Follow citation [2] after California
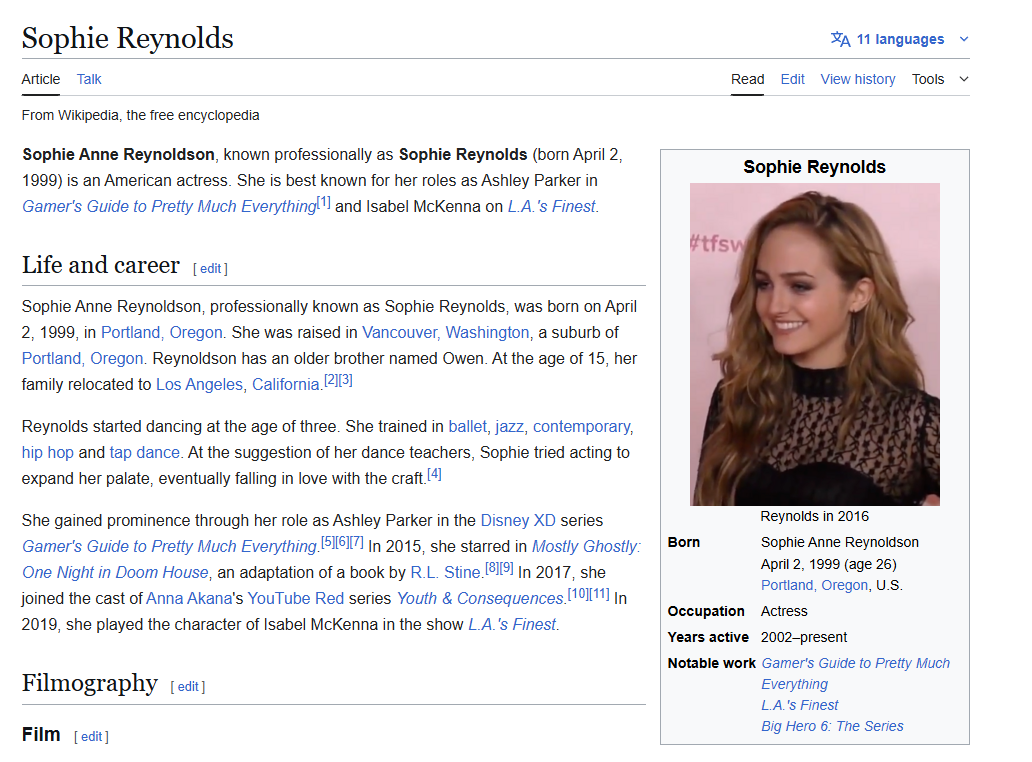This screenshot has height=762, width=1032. click(x=331, y=380)
